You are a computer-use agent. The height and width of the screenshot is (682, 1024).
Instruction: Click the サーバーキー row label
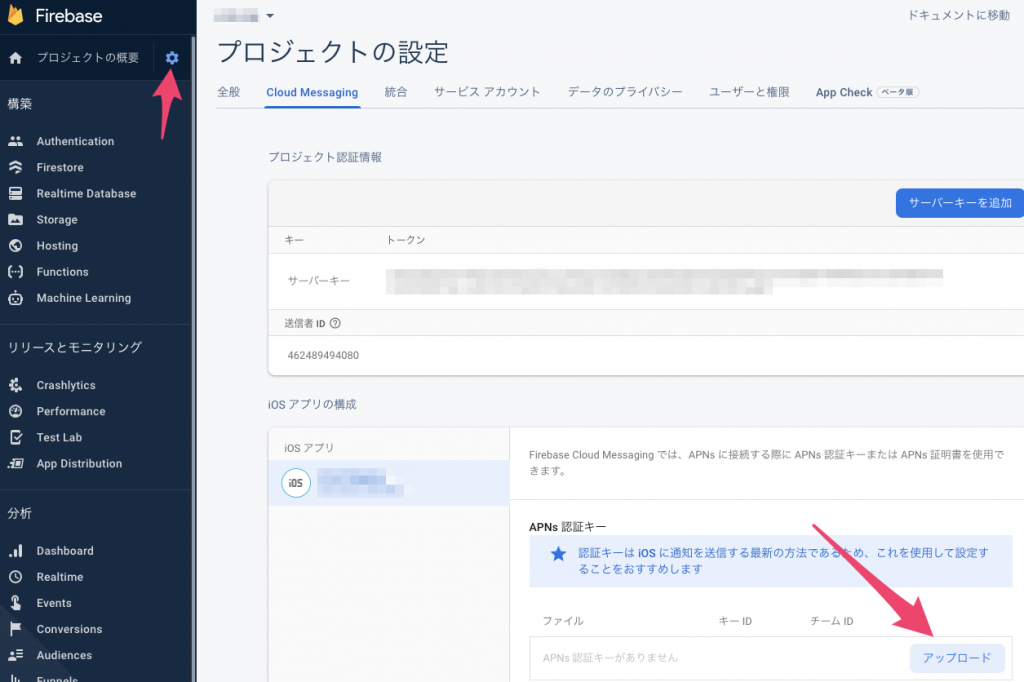click(x=319, y=281)
